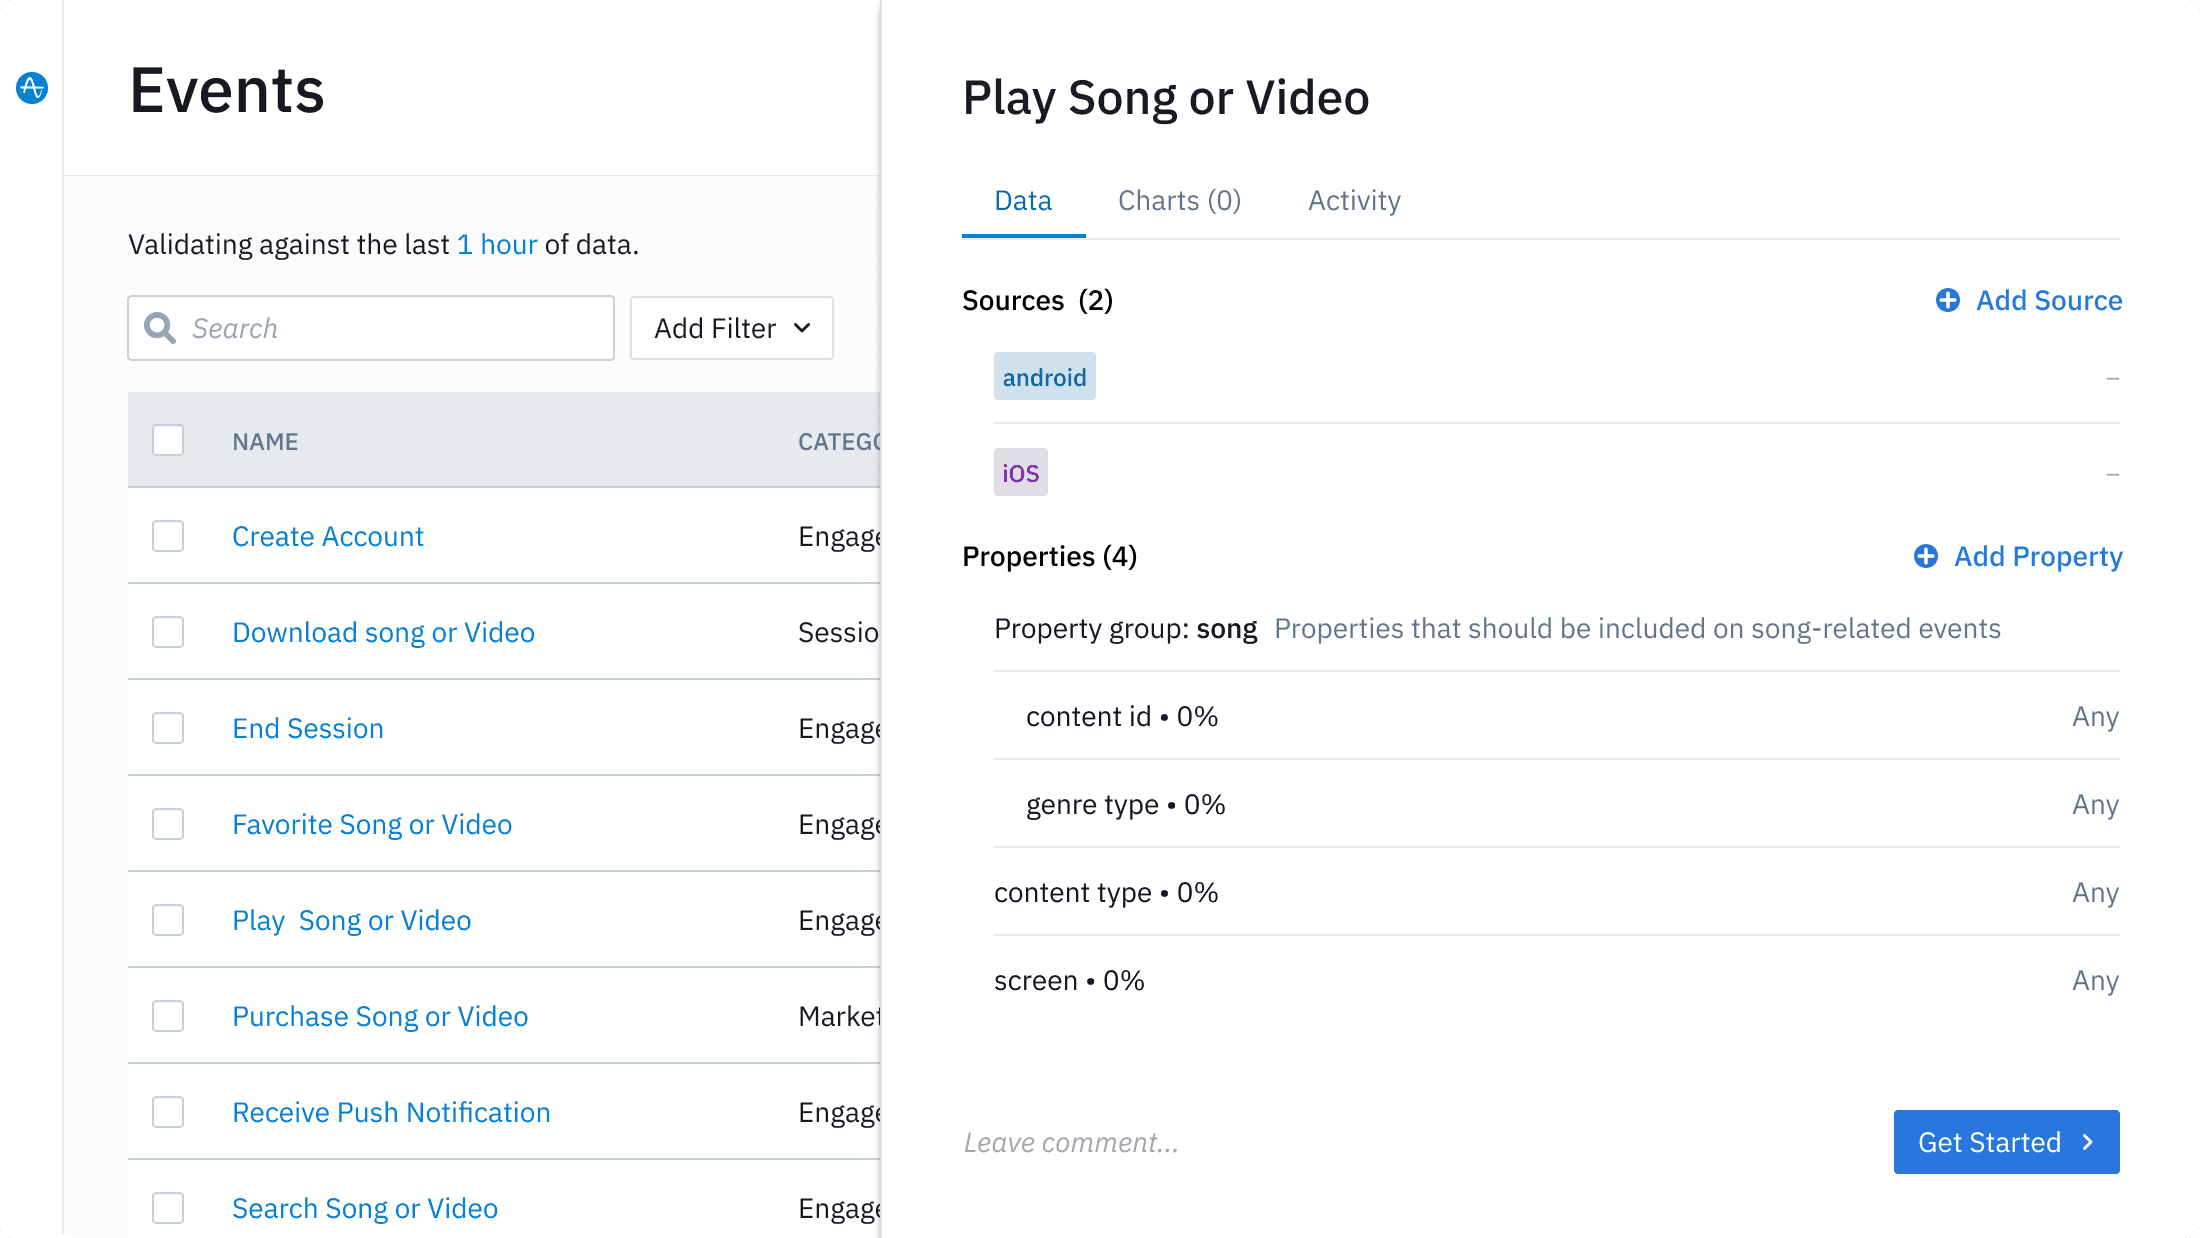2200x1238 pixels.
Task: Open the Add Filter dropdown
Action: (x=731, y=328)
